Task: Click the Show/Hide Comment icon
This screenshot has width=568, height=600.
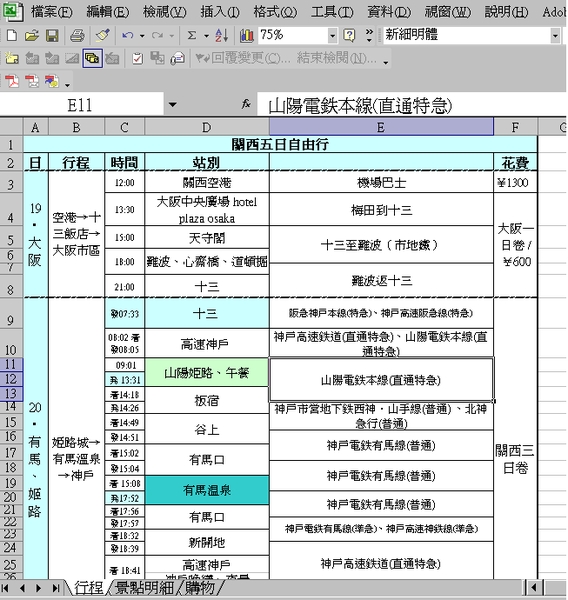Action: pyautogui.click(x=72, y=58)
